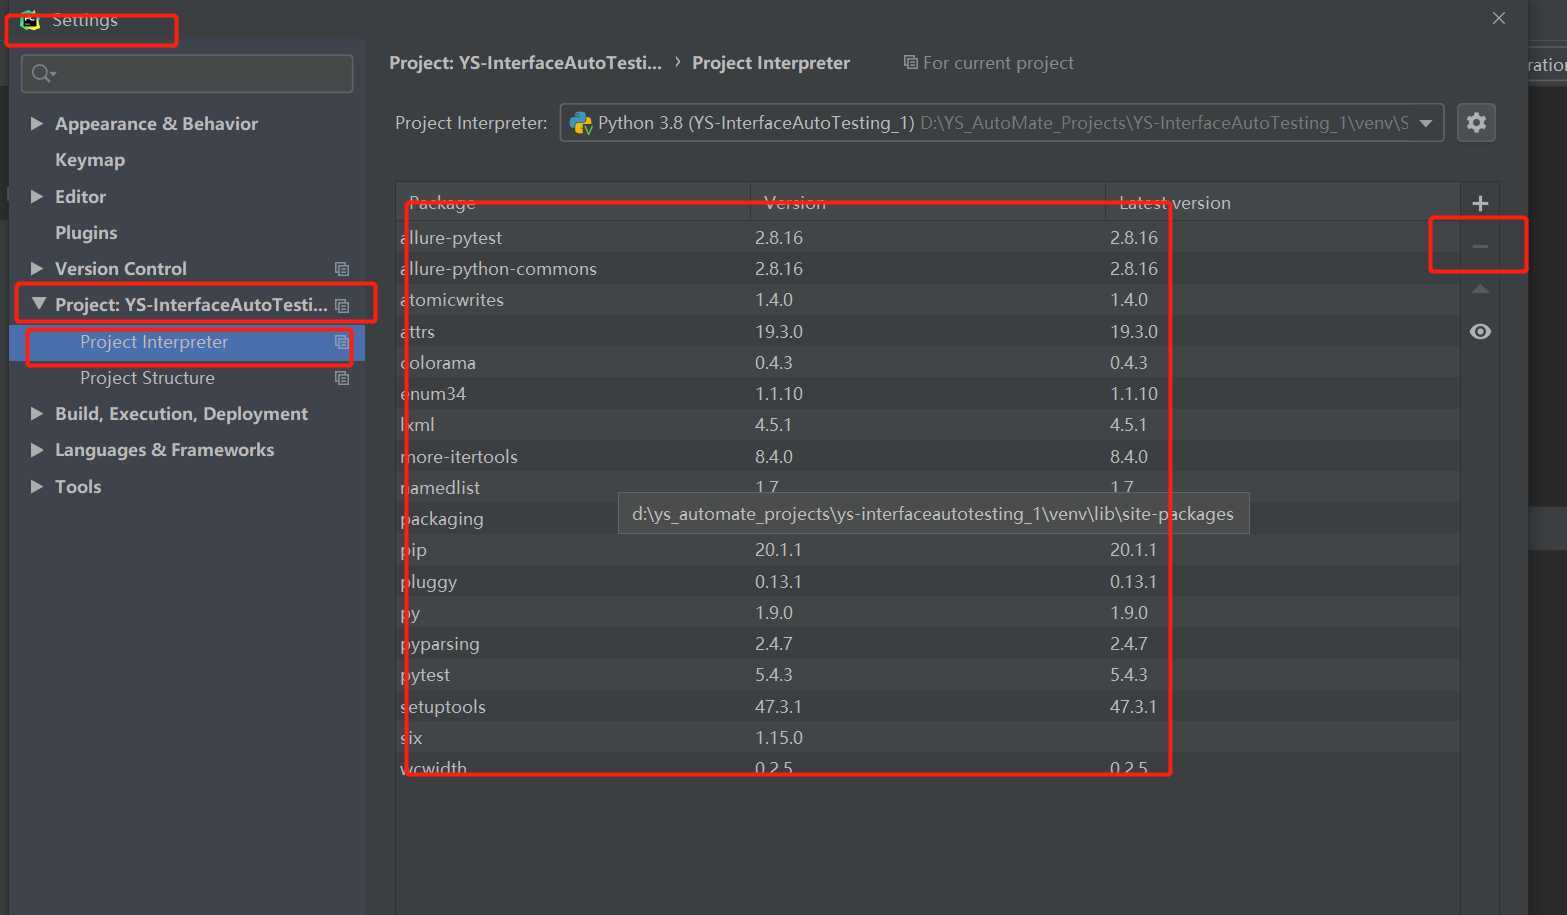Click the copy icon beside the Project node

point(342,306)
